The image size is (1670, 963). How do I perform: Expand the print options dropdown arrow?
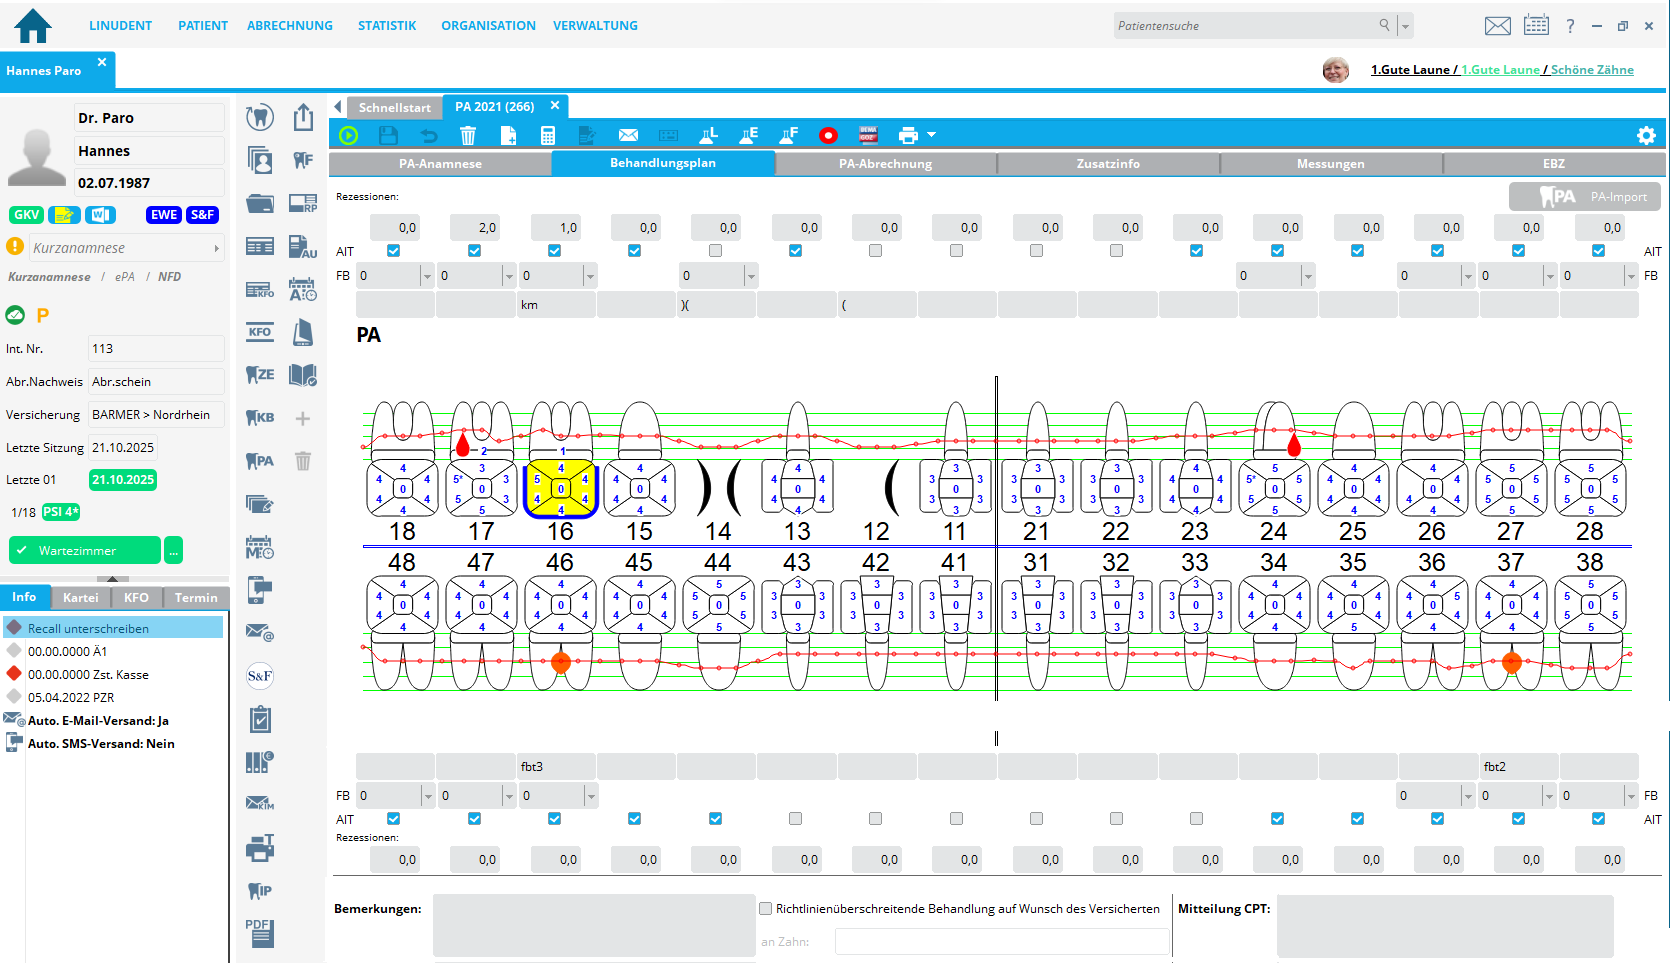(932, 135)
